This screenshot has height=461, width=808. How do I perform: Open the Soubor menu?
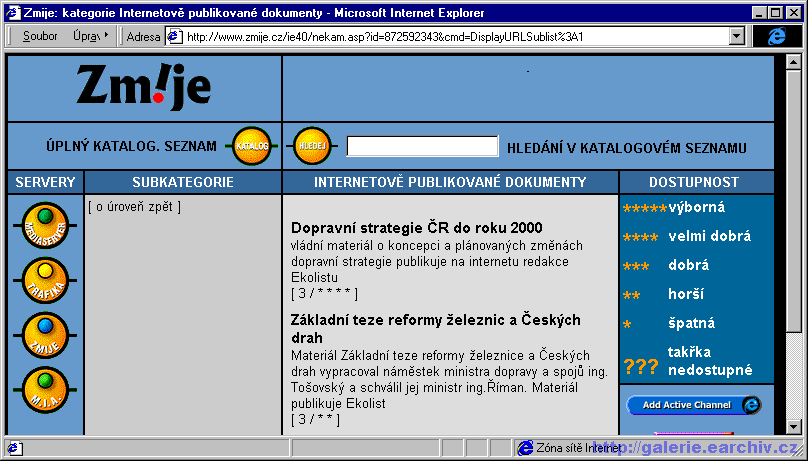click(40, 37)
